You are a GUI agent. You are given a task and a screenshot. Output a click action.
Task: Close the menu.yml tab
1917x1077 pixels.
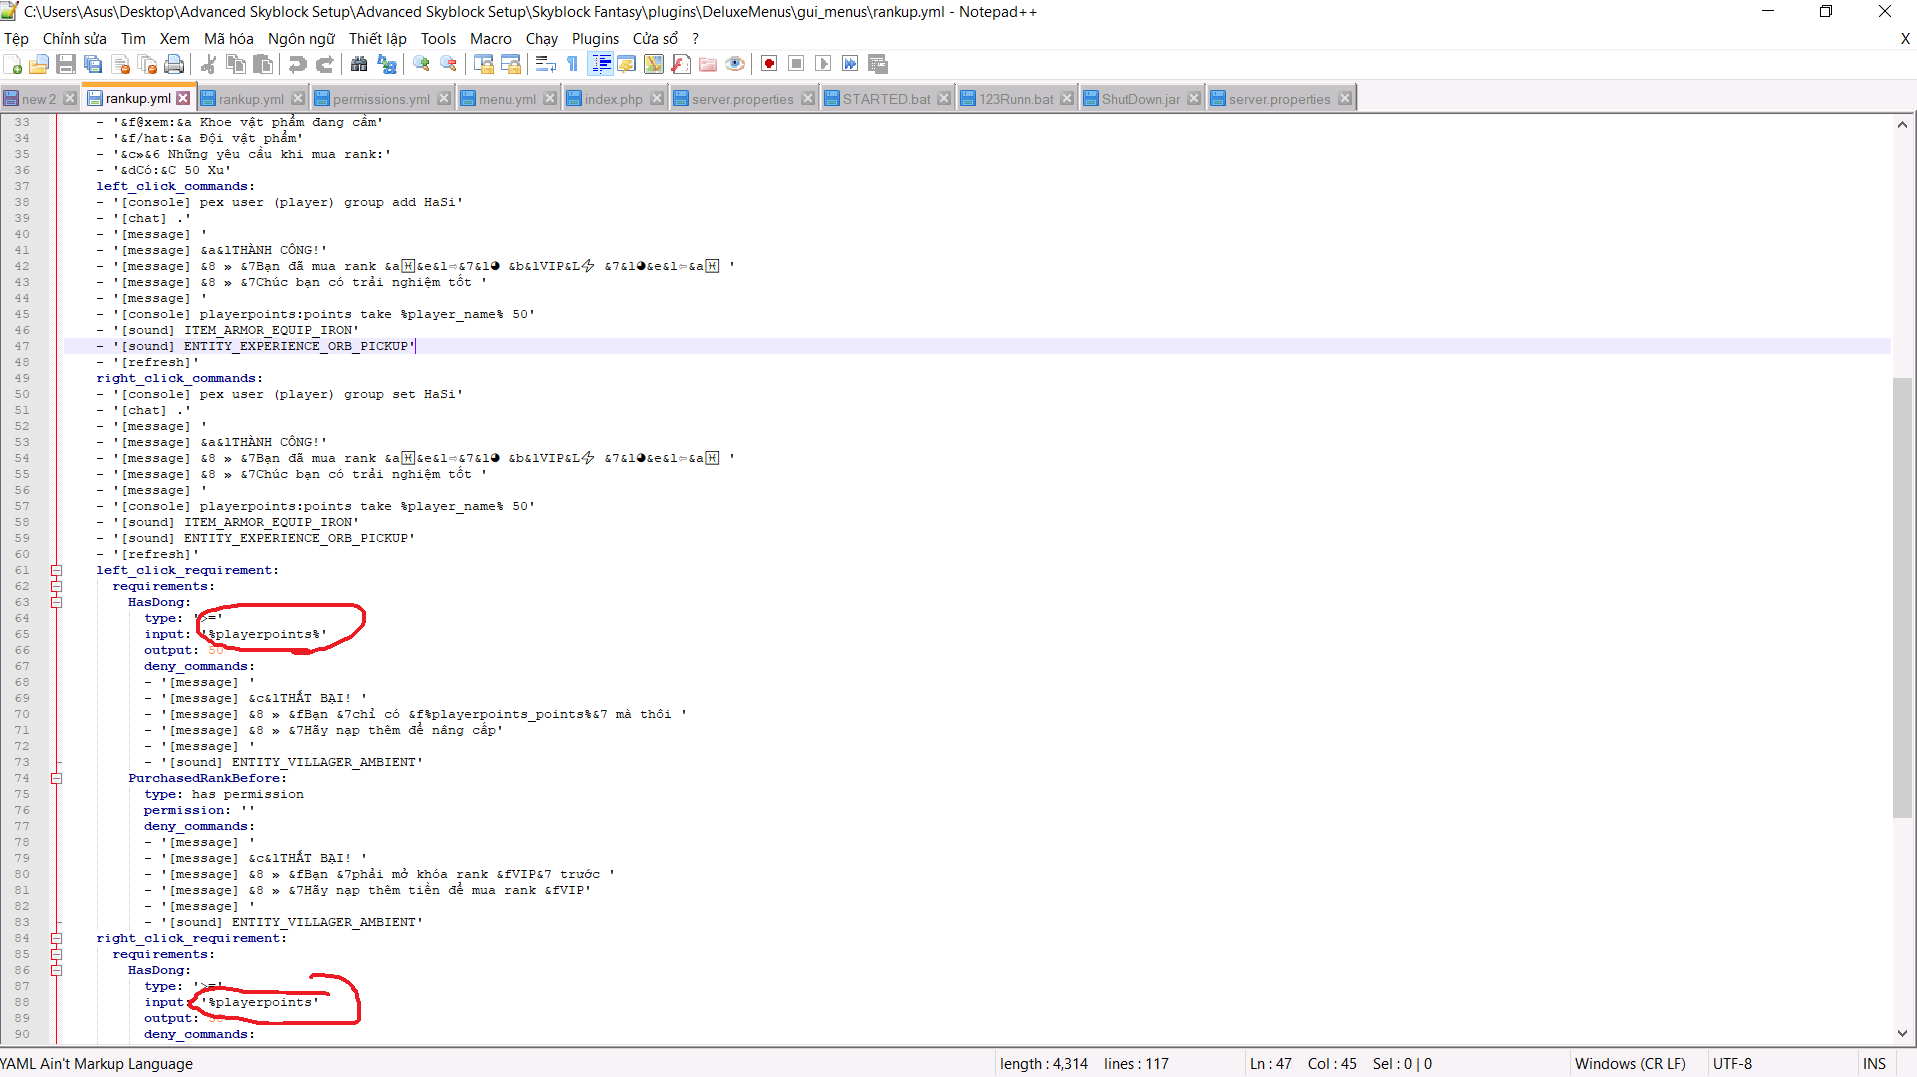[x=550, y=99]
